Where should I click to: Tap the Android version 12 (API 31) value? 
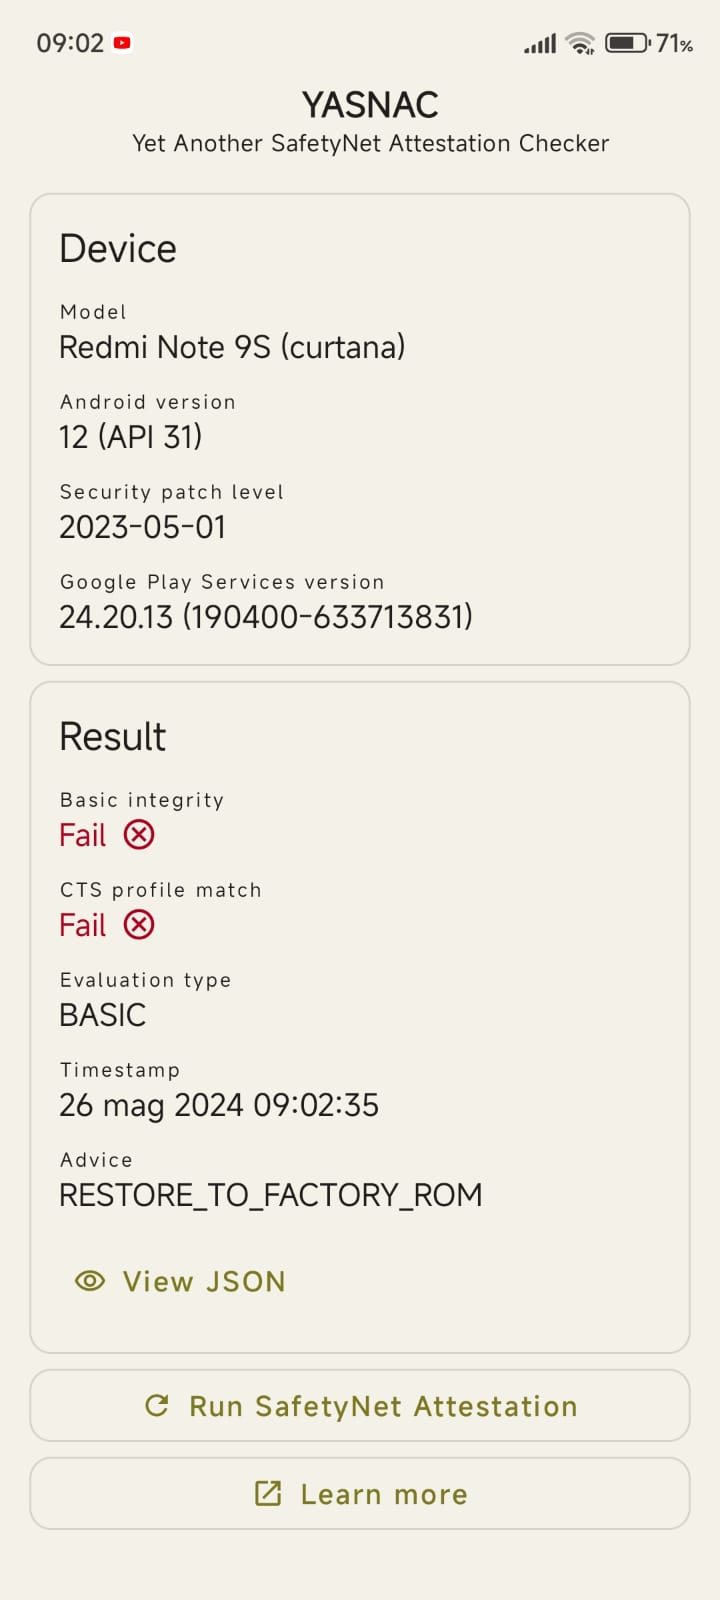click(x=131, y=437)
